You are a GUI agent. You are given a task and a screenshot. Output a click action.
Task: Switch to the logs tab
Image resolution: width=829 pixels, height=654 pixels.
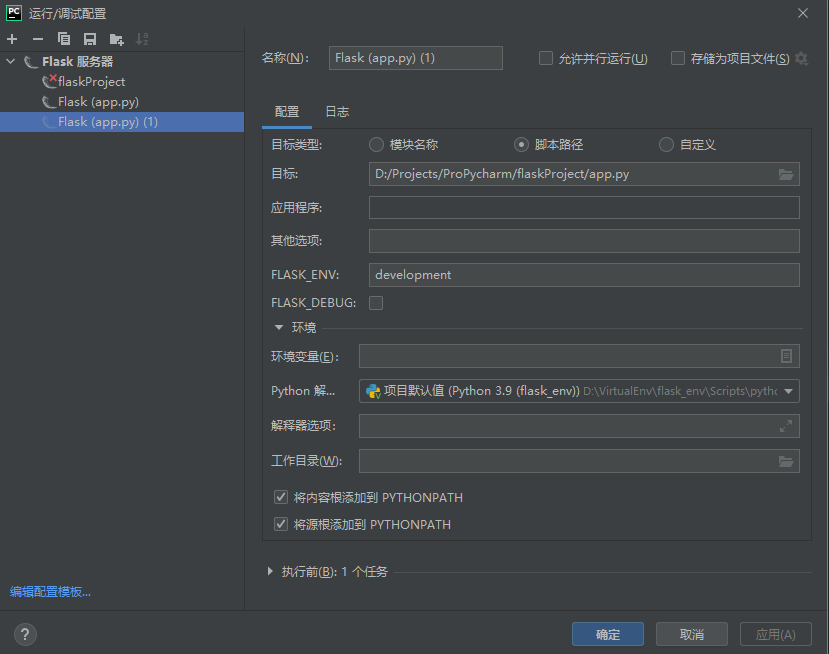pos(337,112)
